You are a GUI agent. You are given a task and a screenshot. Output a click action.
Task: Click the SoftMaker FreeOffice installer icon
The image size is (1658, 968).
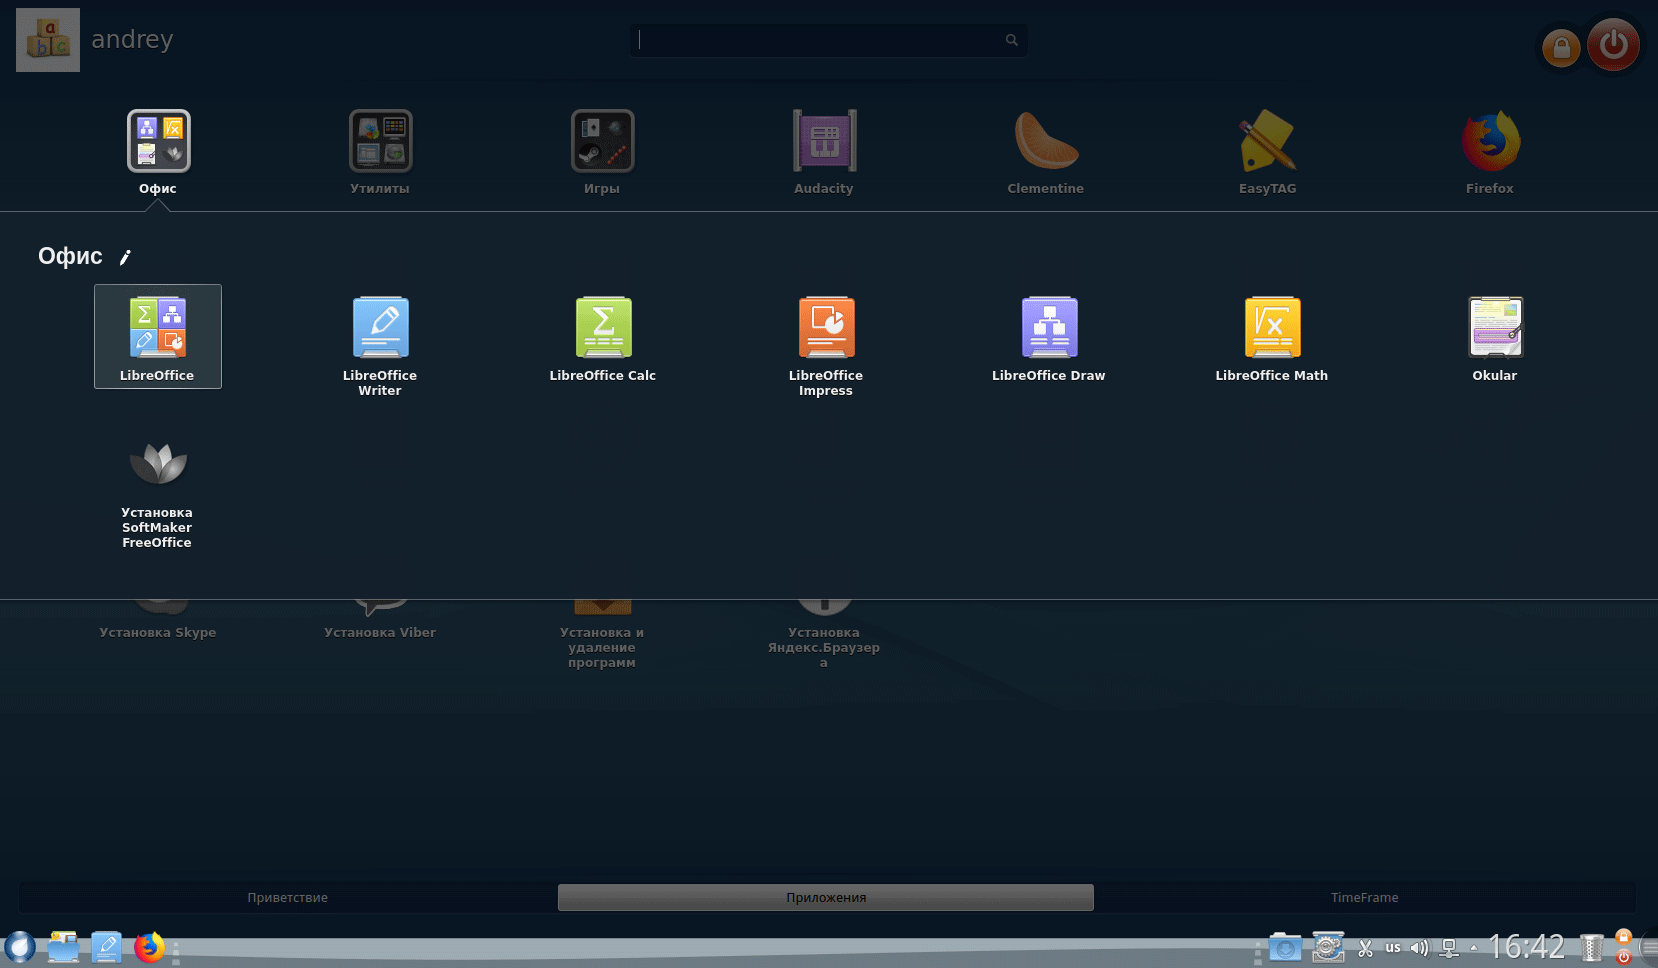(158, 464)
